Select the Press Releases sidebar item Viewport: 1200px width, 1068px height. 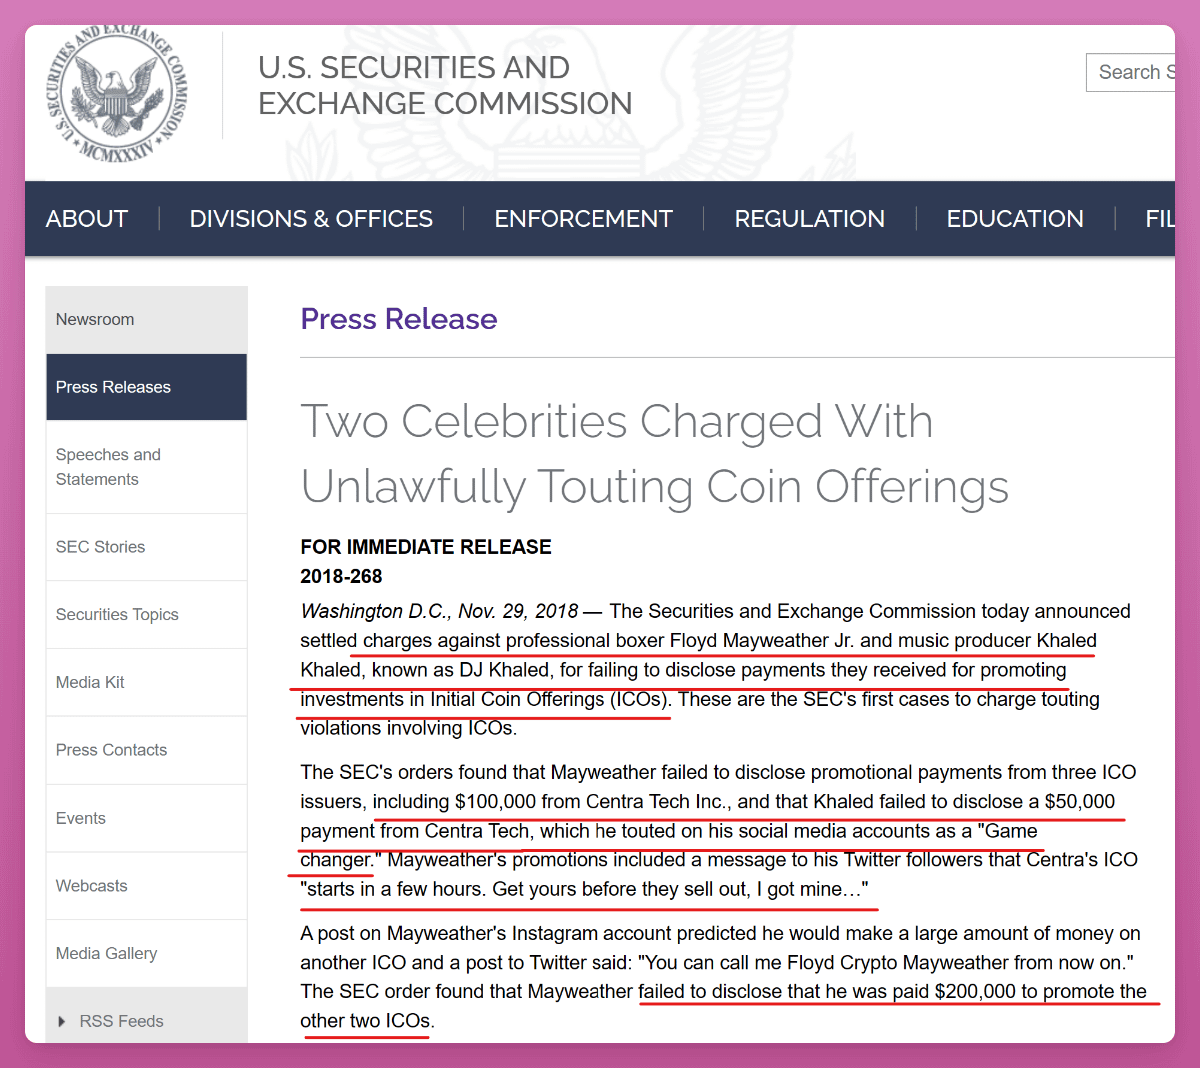(x=113, y=387)
